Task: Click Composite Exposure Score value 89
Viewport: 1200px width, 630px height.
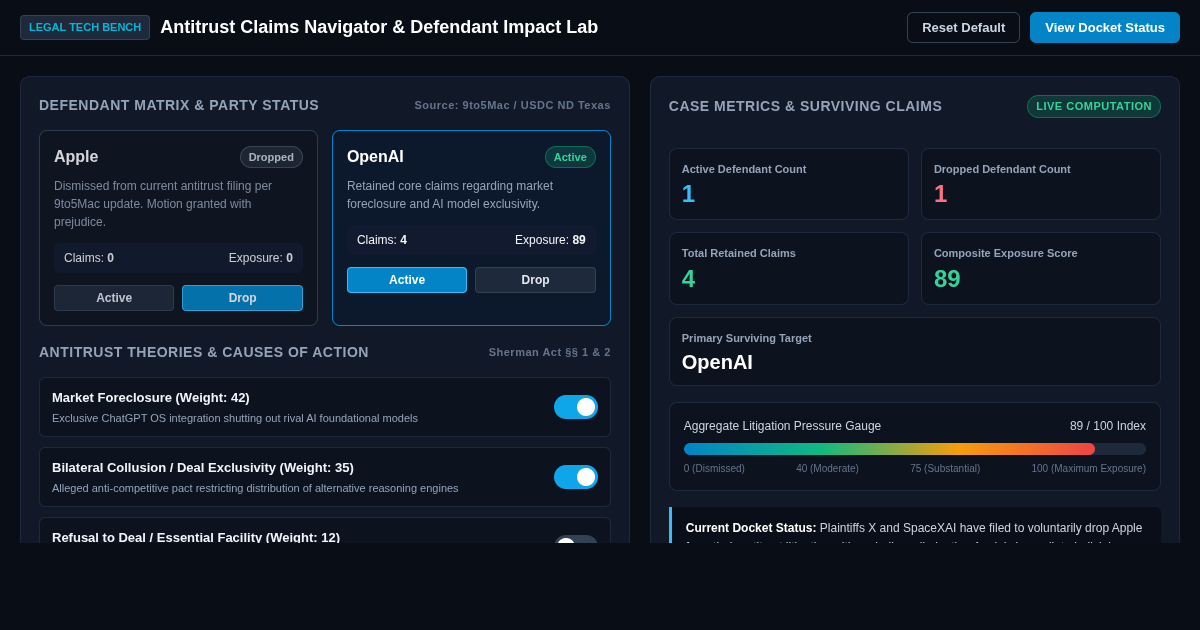Action: coord(947,279)
